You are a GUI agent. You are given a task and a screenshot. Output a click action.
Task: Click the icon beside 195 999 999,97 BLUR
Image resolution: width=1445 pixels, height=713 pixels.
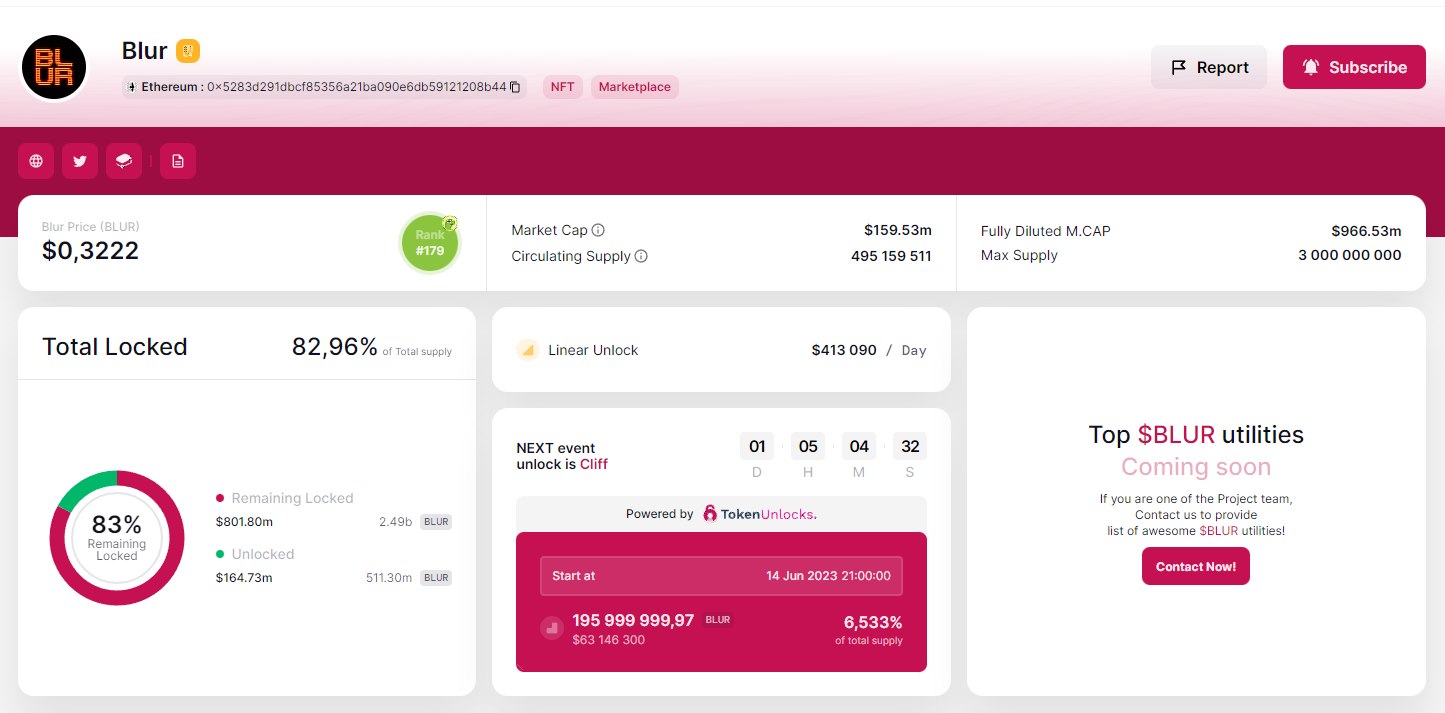pyautogui.click(x=552, y=628)
